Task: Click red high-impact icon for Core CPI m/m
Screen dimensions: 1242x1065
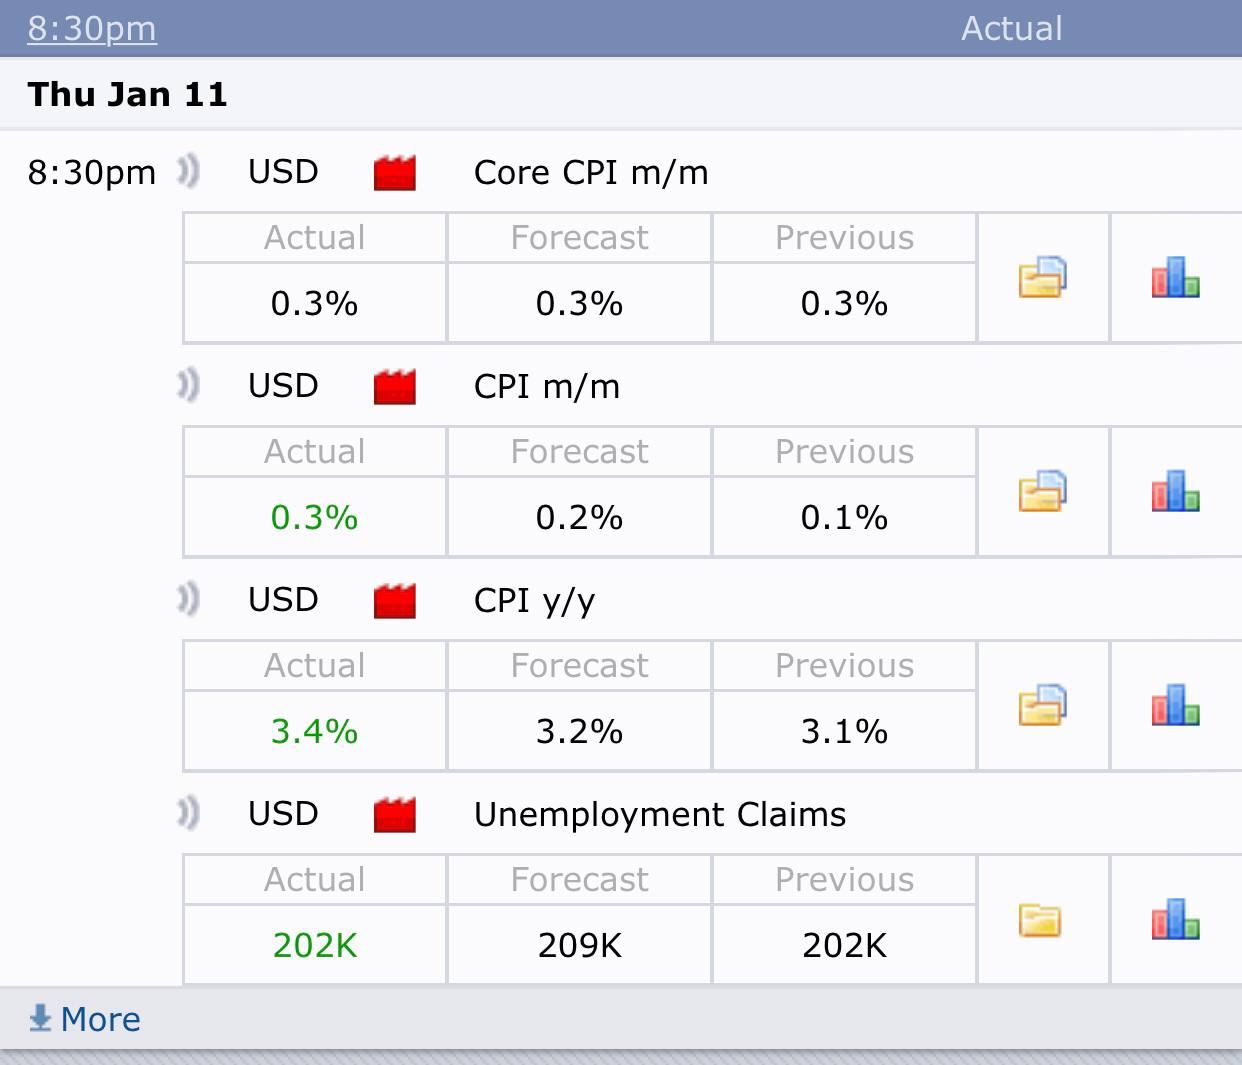Action: click(x=394, y=173)
